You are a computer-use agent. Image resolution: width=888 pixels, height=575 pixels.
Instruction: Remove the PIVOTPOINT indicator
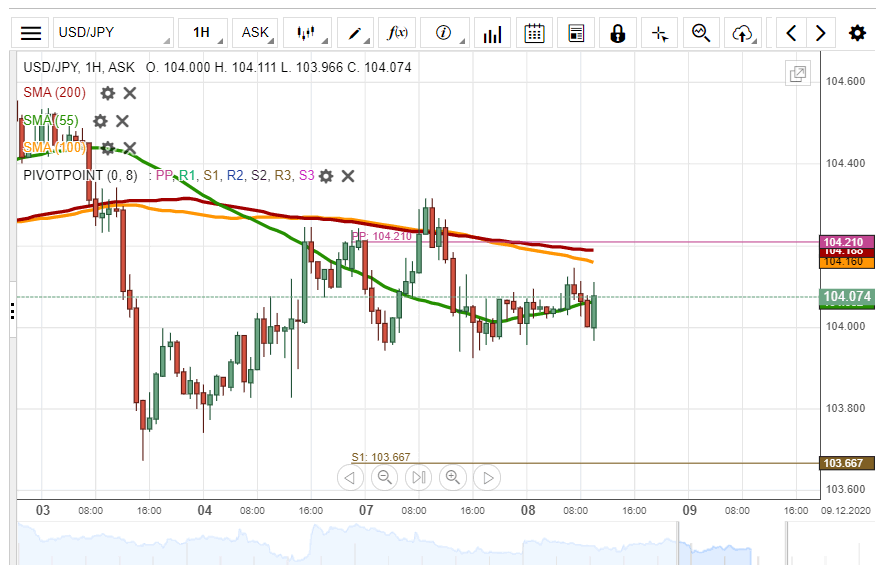click(348, 176)
